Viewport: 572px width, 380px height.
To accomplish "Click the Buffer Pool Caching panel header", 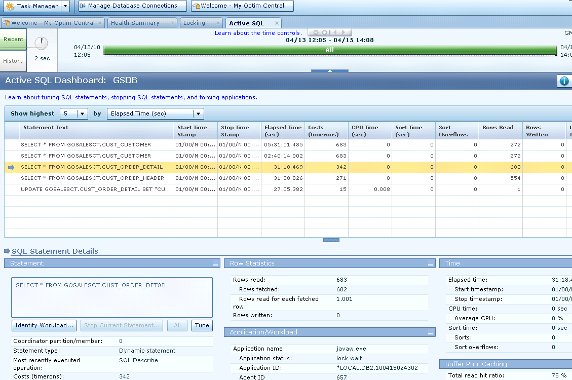I will pos(506,364).
